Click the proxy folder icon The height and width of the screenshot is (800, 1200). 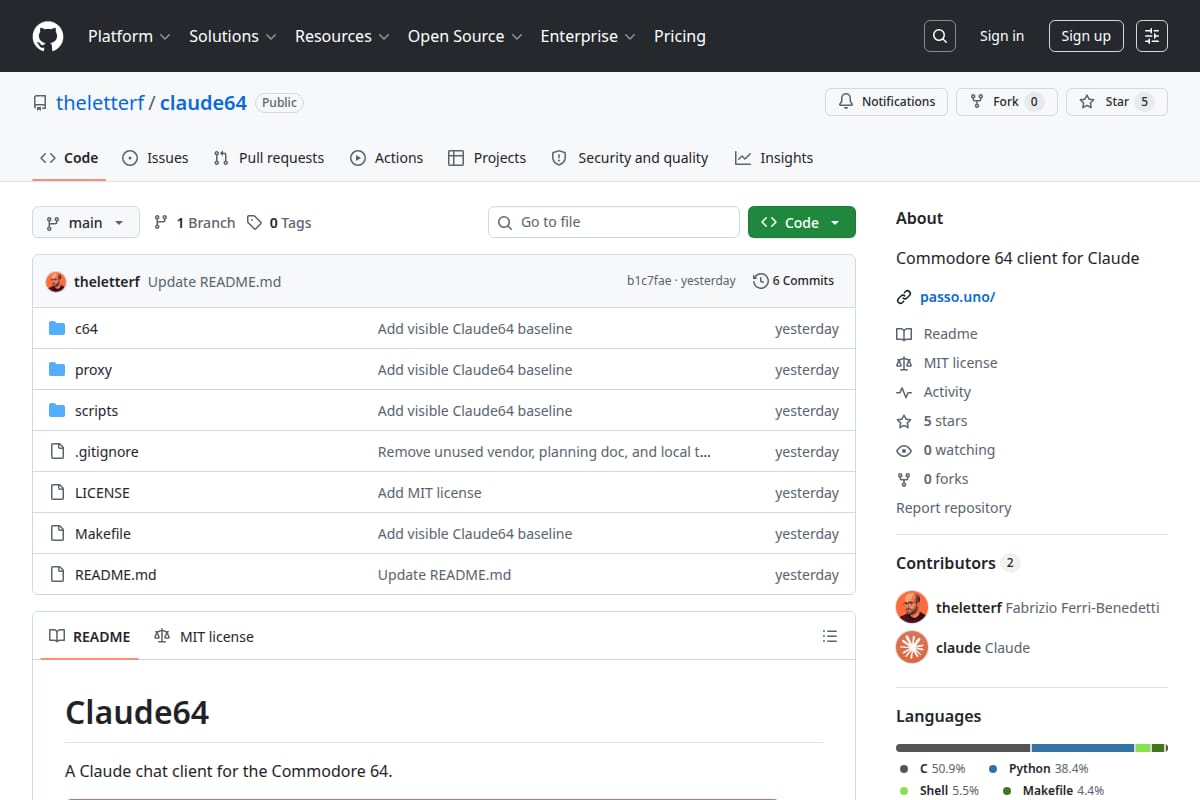57,370
